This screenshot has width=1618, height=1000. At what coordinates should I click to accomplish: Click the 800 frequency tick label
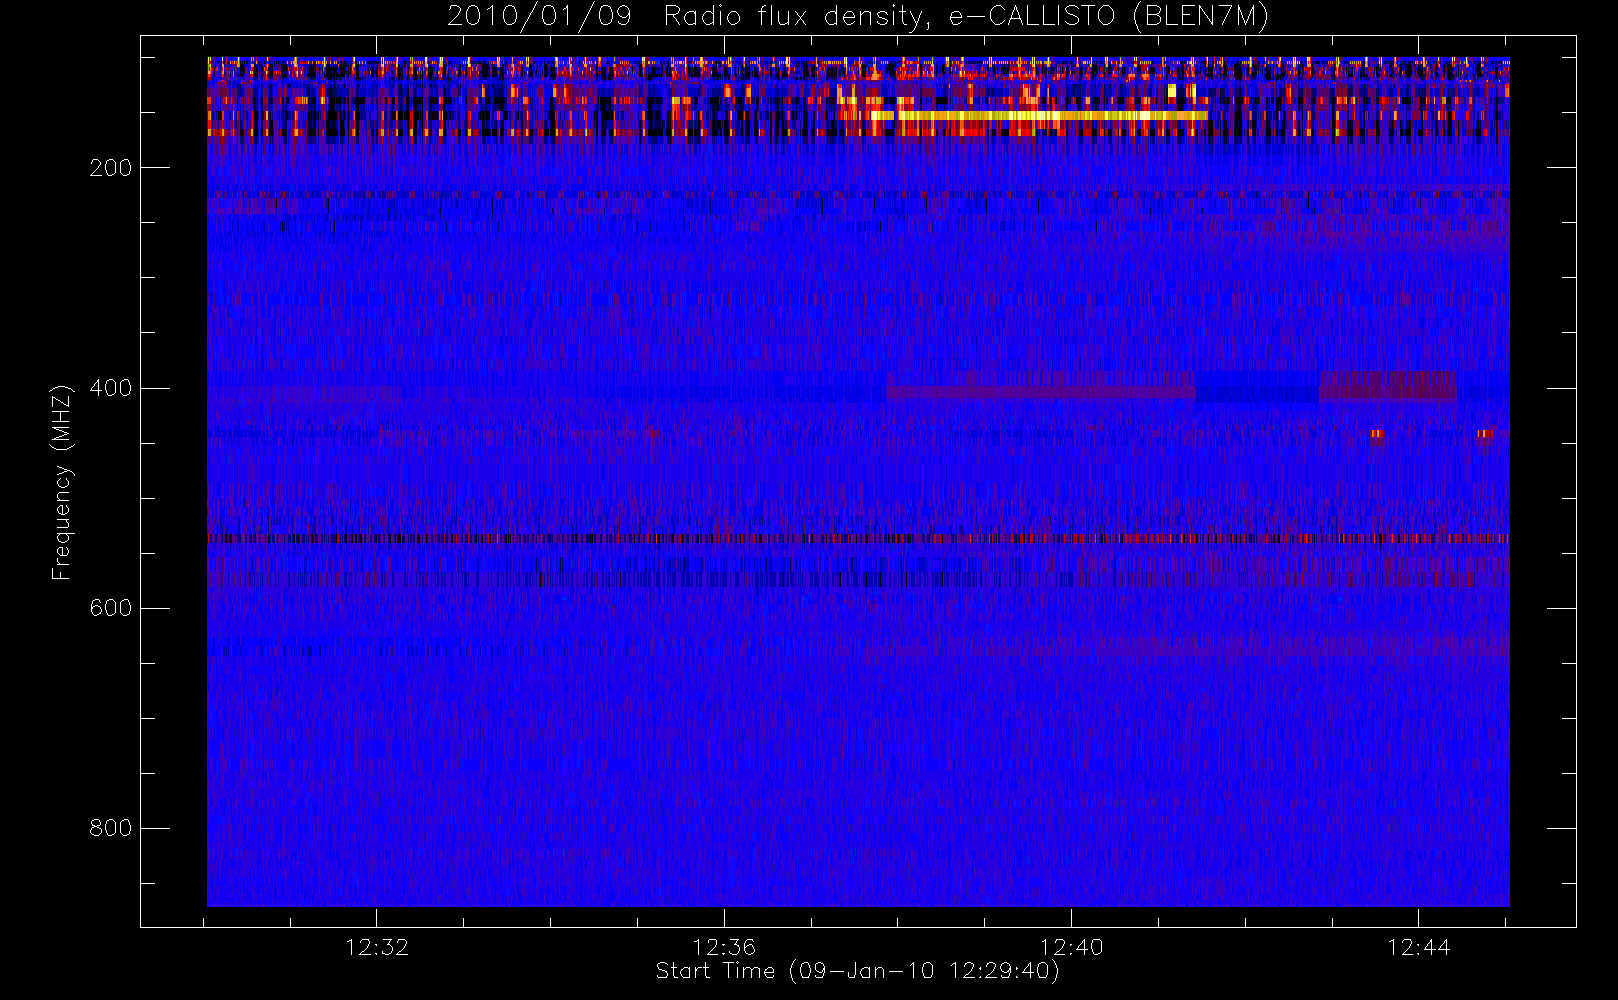pos(110,828)
